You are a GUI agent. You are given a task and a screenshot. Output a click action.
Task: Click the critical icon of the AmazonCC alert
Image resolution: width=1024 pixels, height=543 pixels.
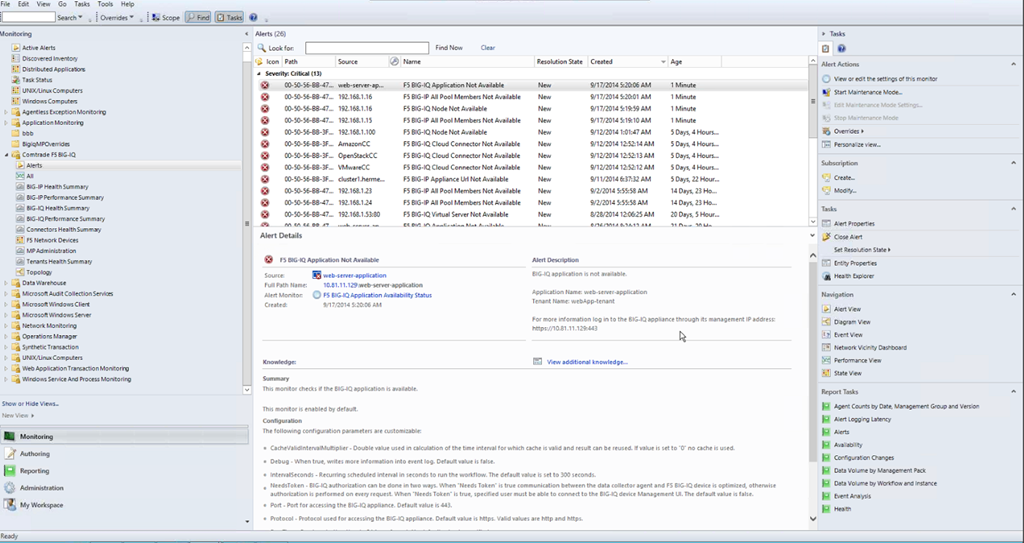pyautogui.click(x=265, y=144)
